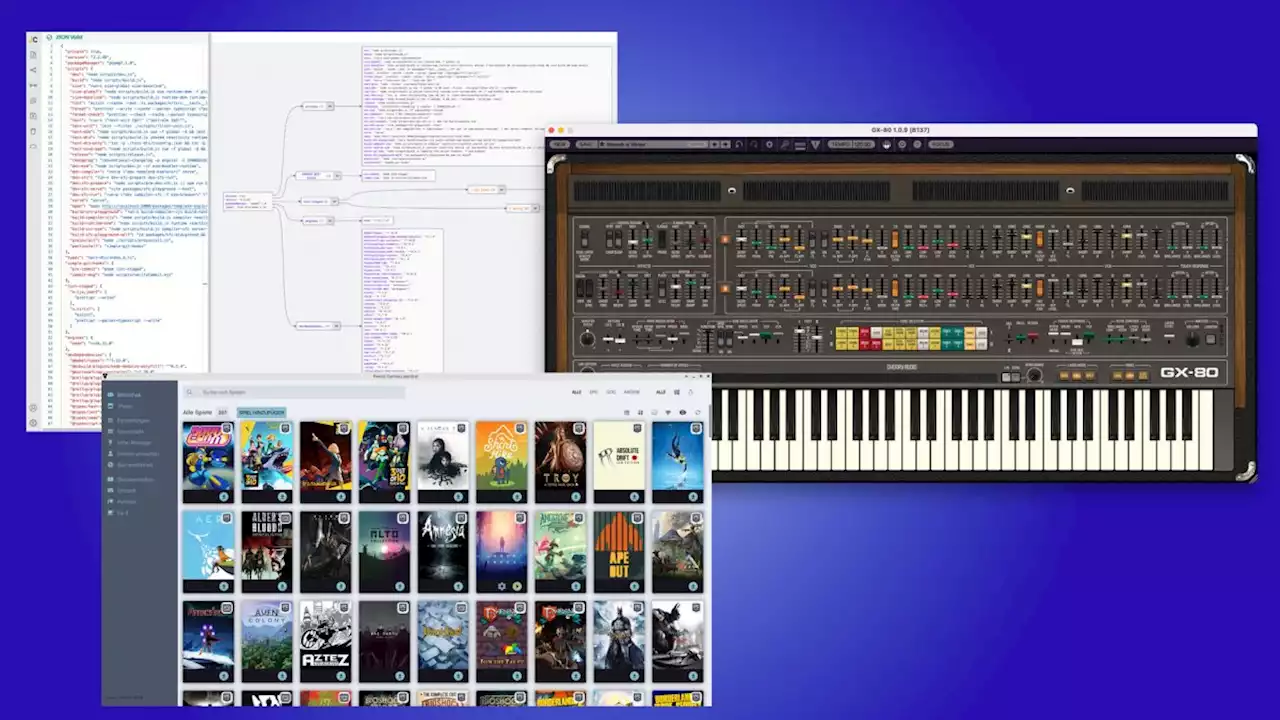Click the store badge icon on APE OUT card
The image size is (1280, 720).
(638, 519)
